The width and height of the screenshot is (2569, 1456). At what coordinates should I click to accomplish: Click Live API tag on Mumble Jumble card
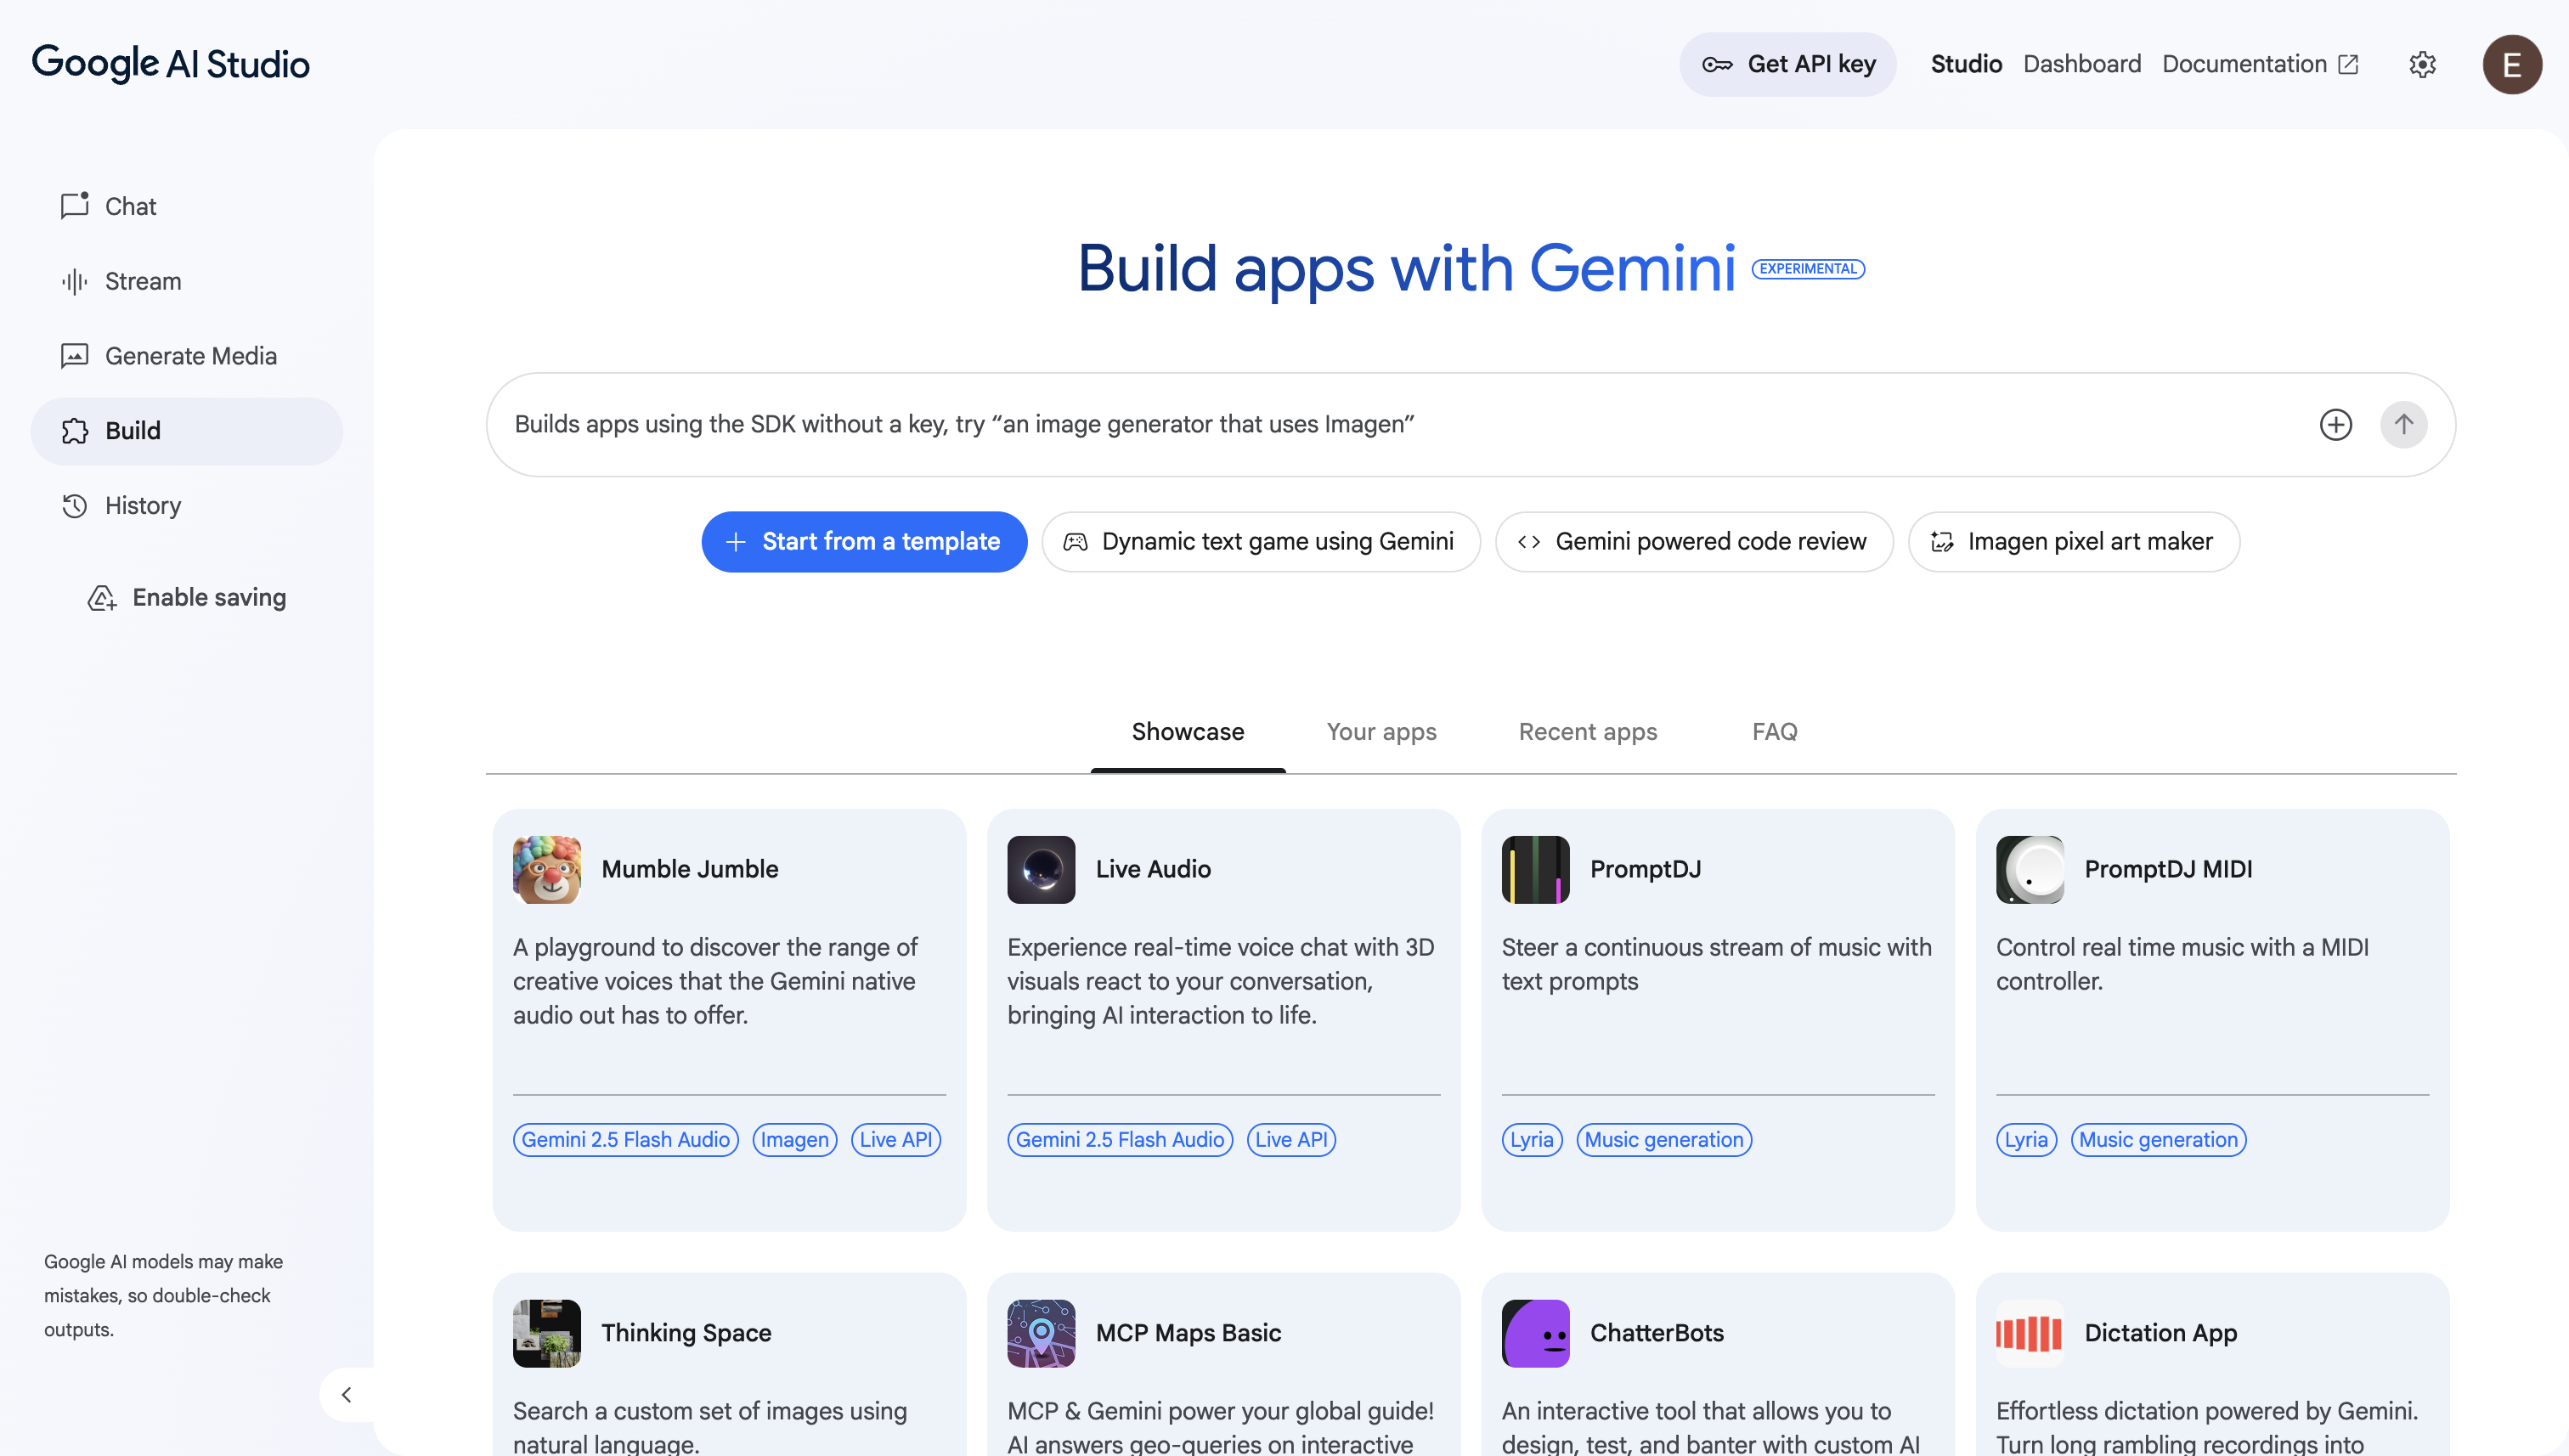pos(896,1140)
